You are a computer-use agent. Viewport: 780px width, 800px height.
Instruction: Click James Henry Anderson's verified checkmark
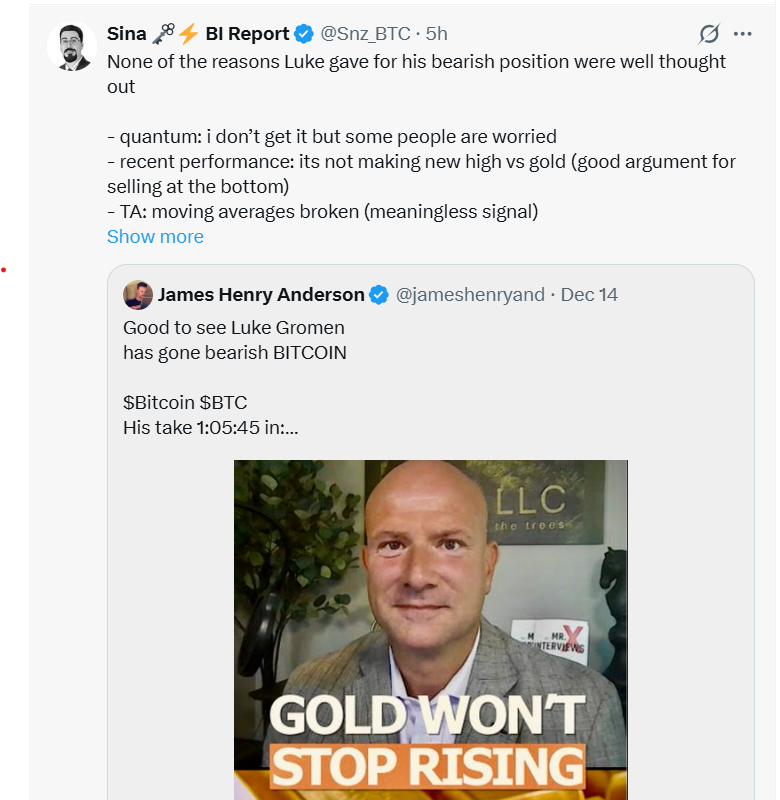[x=379, y=295]
